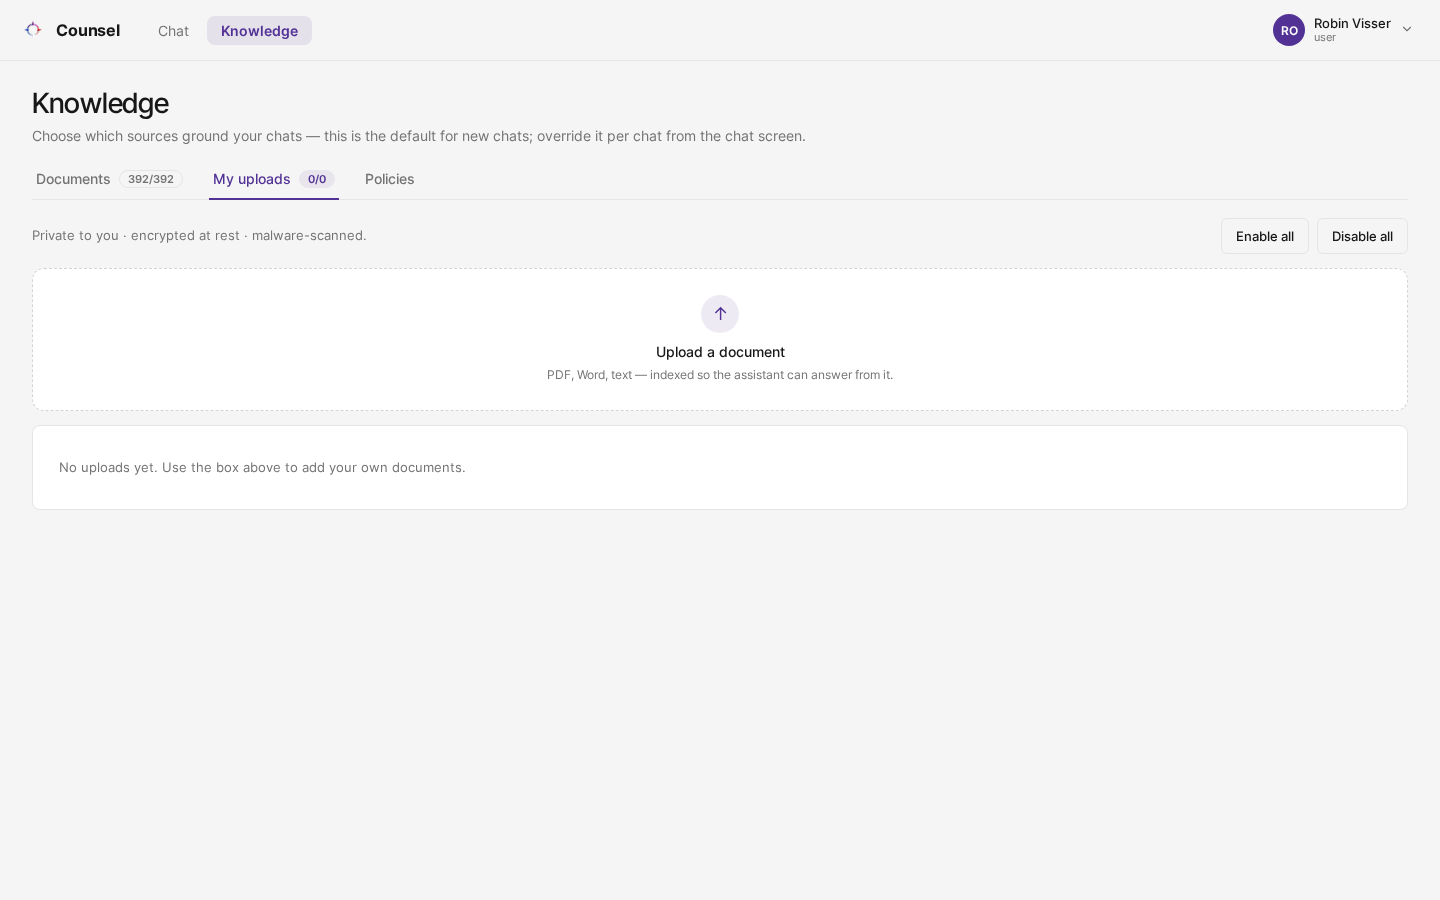Click the 'Private to you' notice text
Screen dimensions: 1440x900
pos(199,235)
